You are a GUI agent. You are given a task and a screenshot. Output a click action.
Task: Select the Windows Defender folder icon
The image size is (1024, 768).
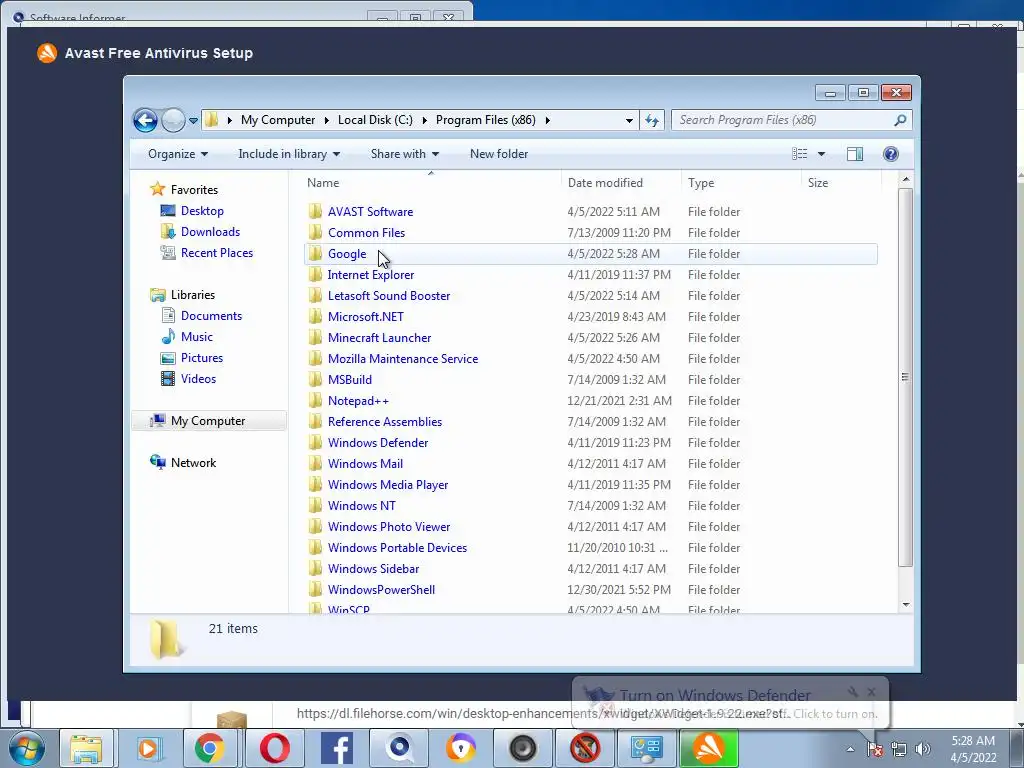(315, 443)
